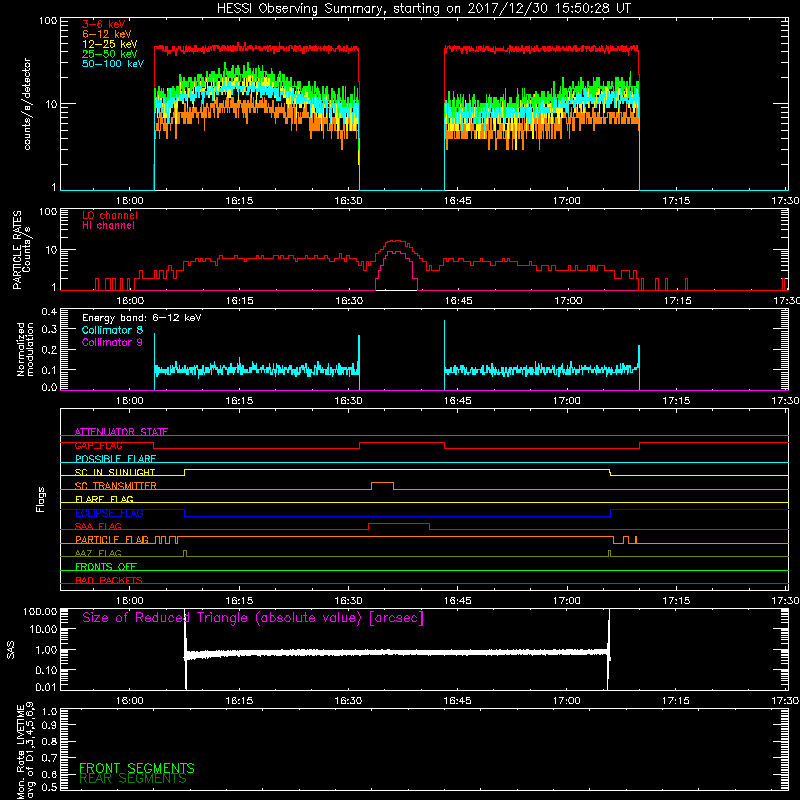800x800 pixels.
Task: Click the 'LO channel' legend label
Action: (110, 215)
